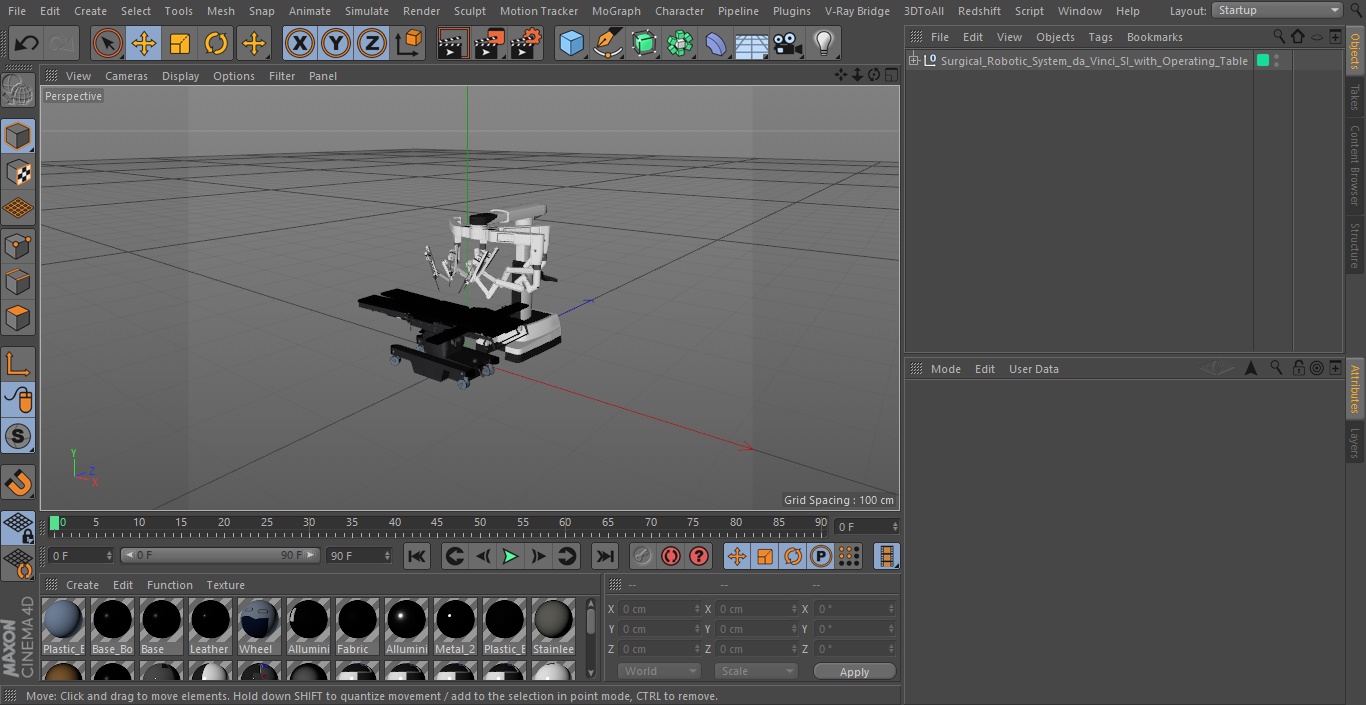Viewport: 1366px width, 705px height.
Task: Open the Layout dropdown set to Startup
Action: pos(1277,10)
